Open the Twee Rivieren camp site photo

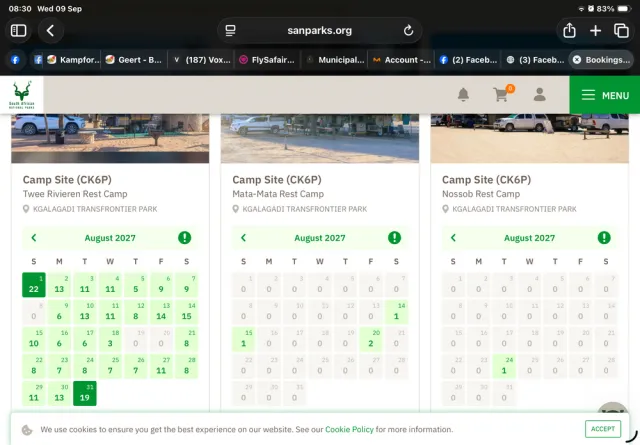pyautogui.click(x=110, y=138)
